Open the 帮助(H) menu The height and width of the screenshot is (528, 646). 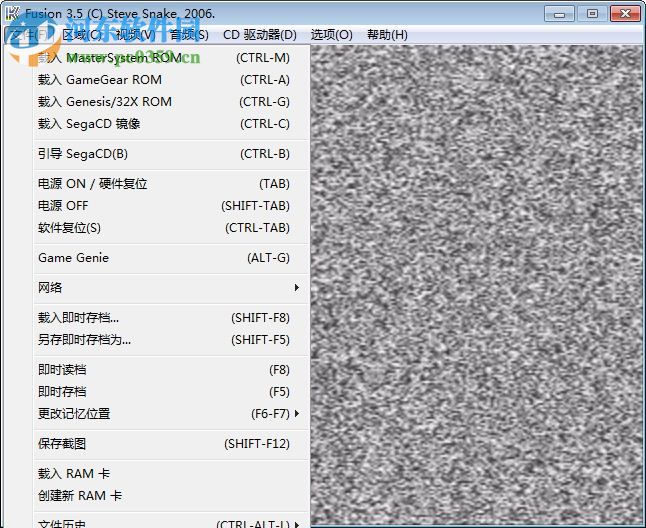(387, 35)
